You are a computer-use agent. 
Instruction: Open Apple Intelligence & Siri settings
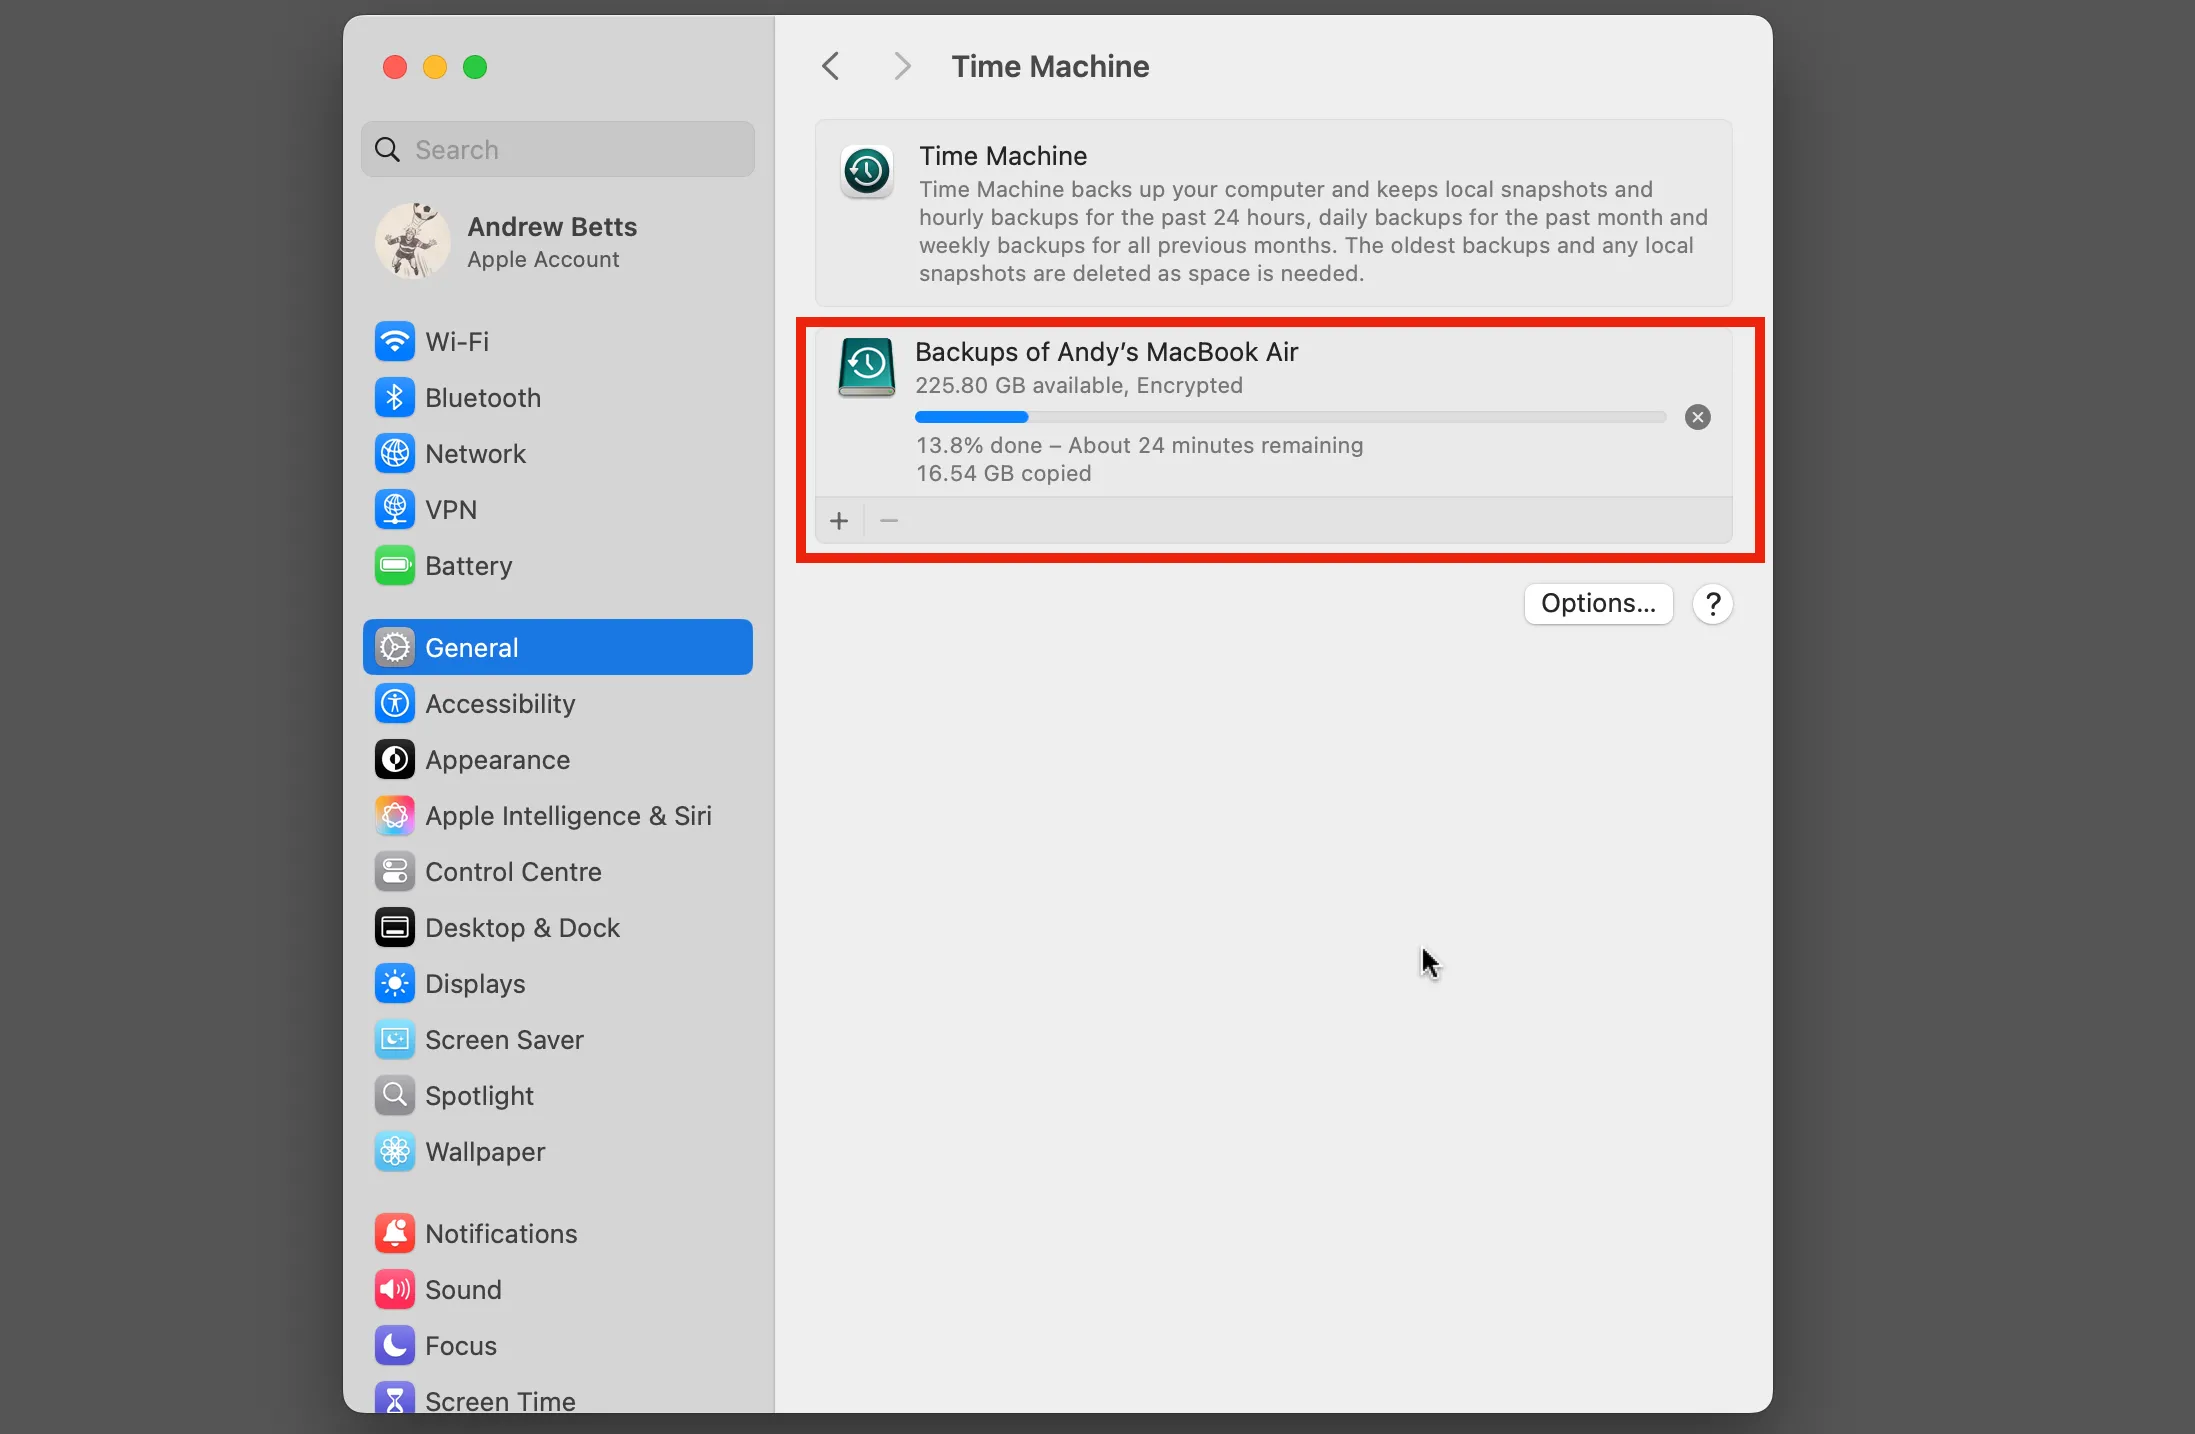tap(567, 816)
